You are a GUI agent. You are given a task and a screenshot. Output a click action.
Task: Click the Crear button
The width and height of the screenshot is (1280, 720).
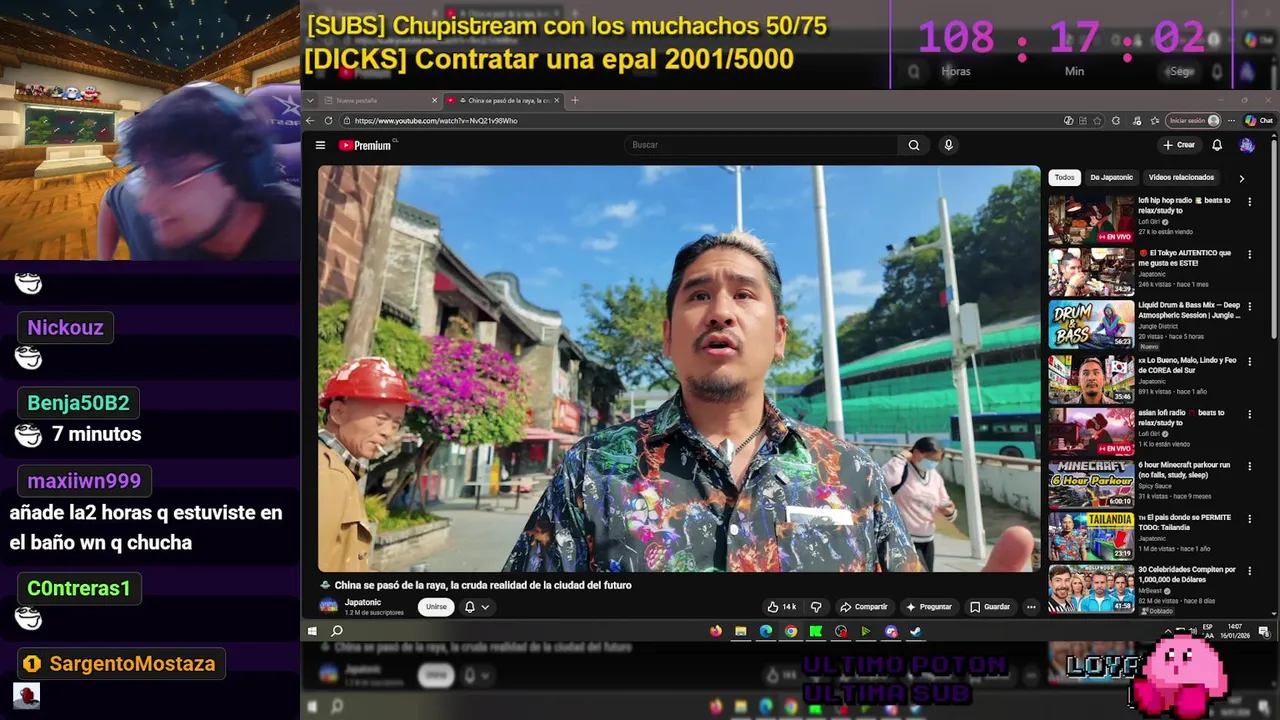click(x=1179, y=145)
